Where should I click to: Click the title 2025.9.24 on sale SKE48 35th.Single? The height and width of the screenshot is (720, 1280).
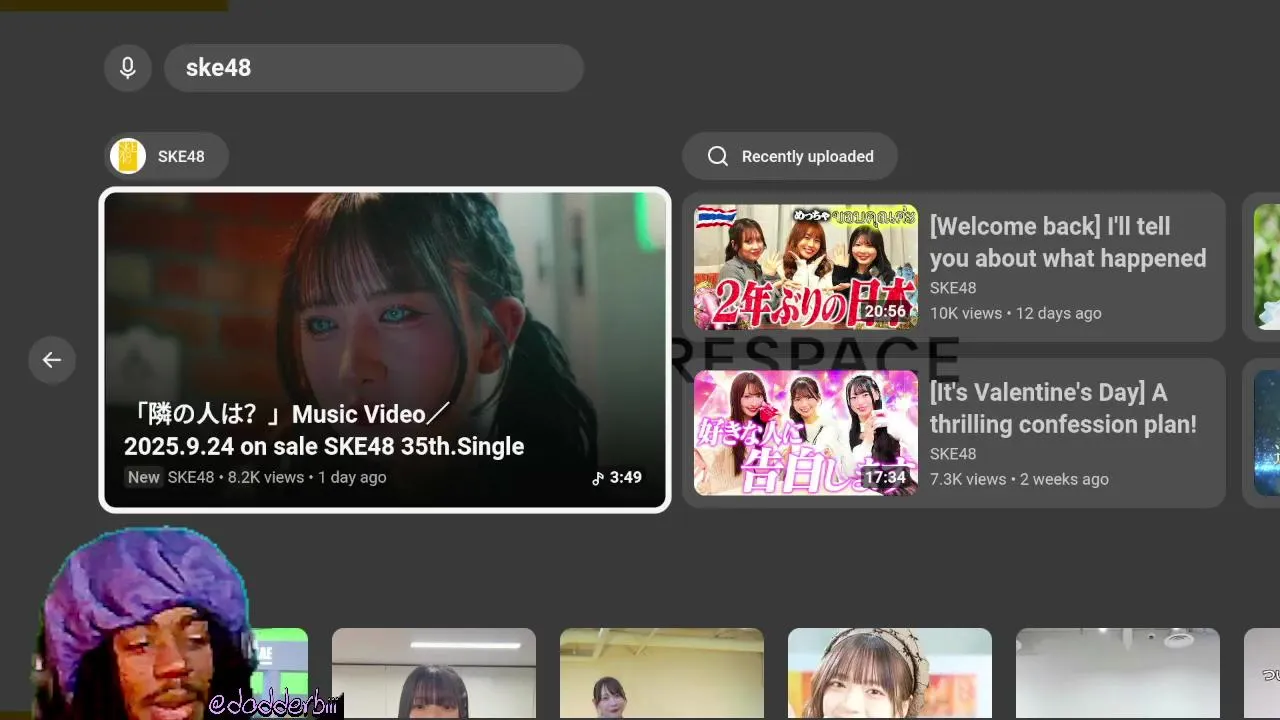324,446
